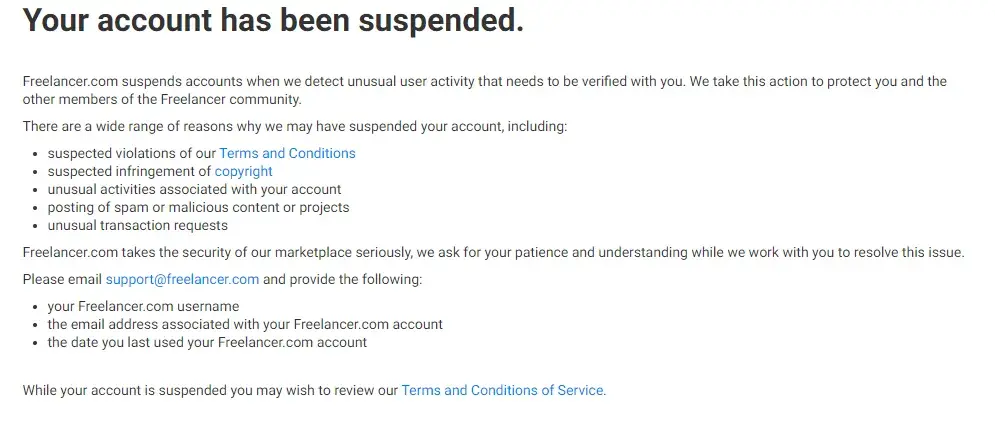The height and width of the screenshot is (426, 995).
Task: Open the Terms and Conditions link
Action: click(x=287, y=153)
